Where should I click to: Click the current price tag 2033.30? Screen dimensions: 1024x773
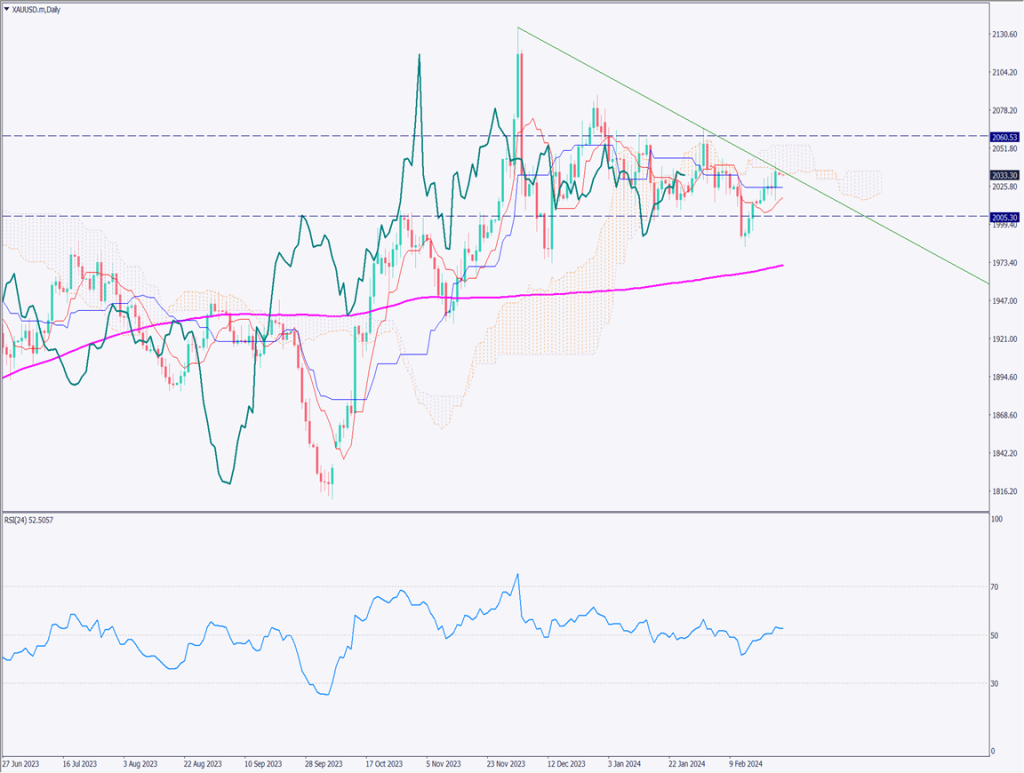pyautogui.click(x=1005, y=173)
